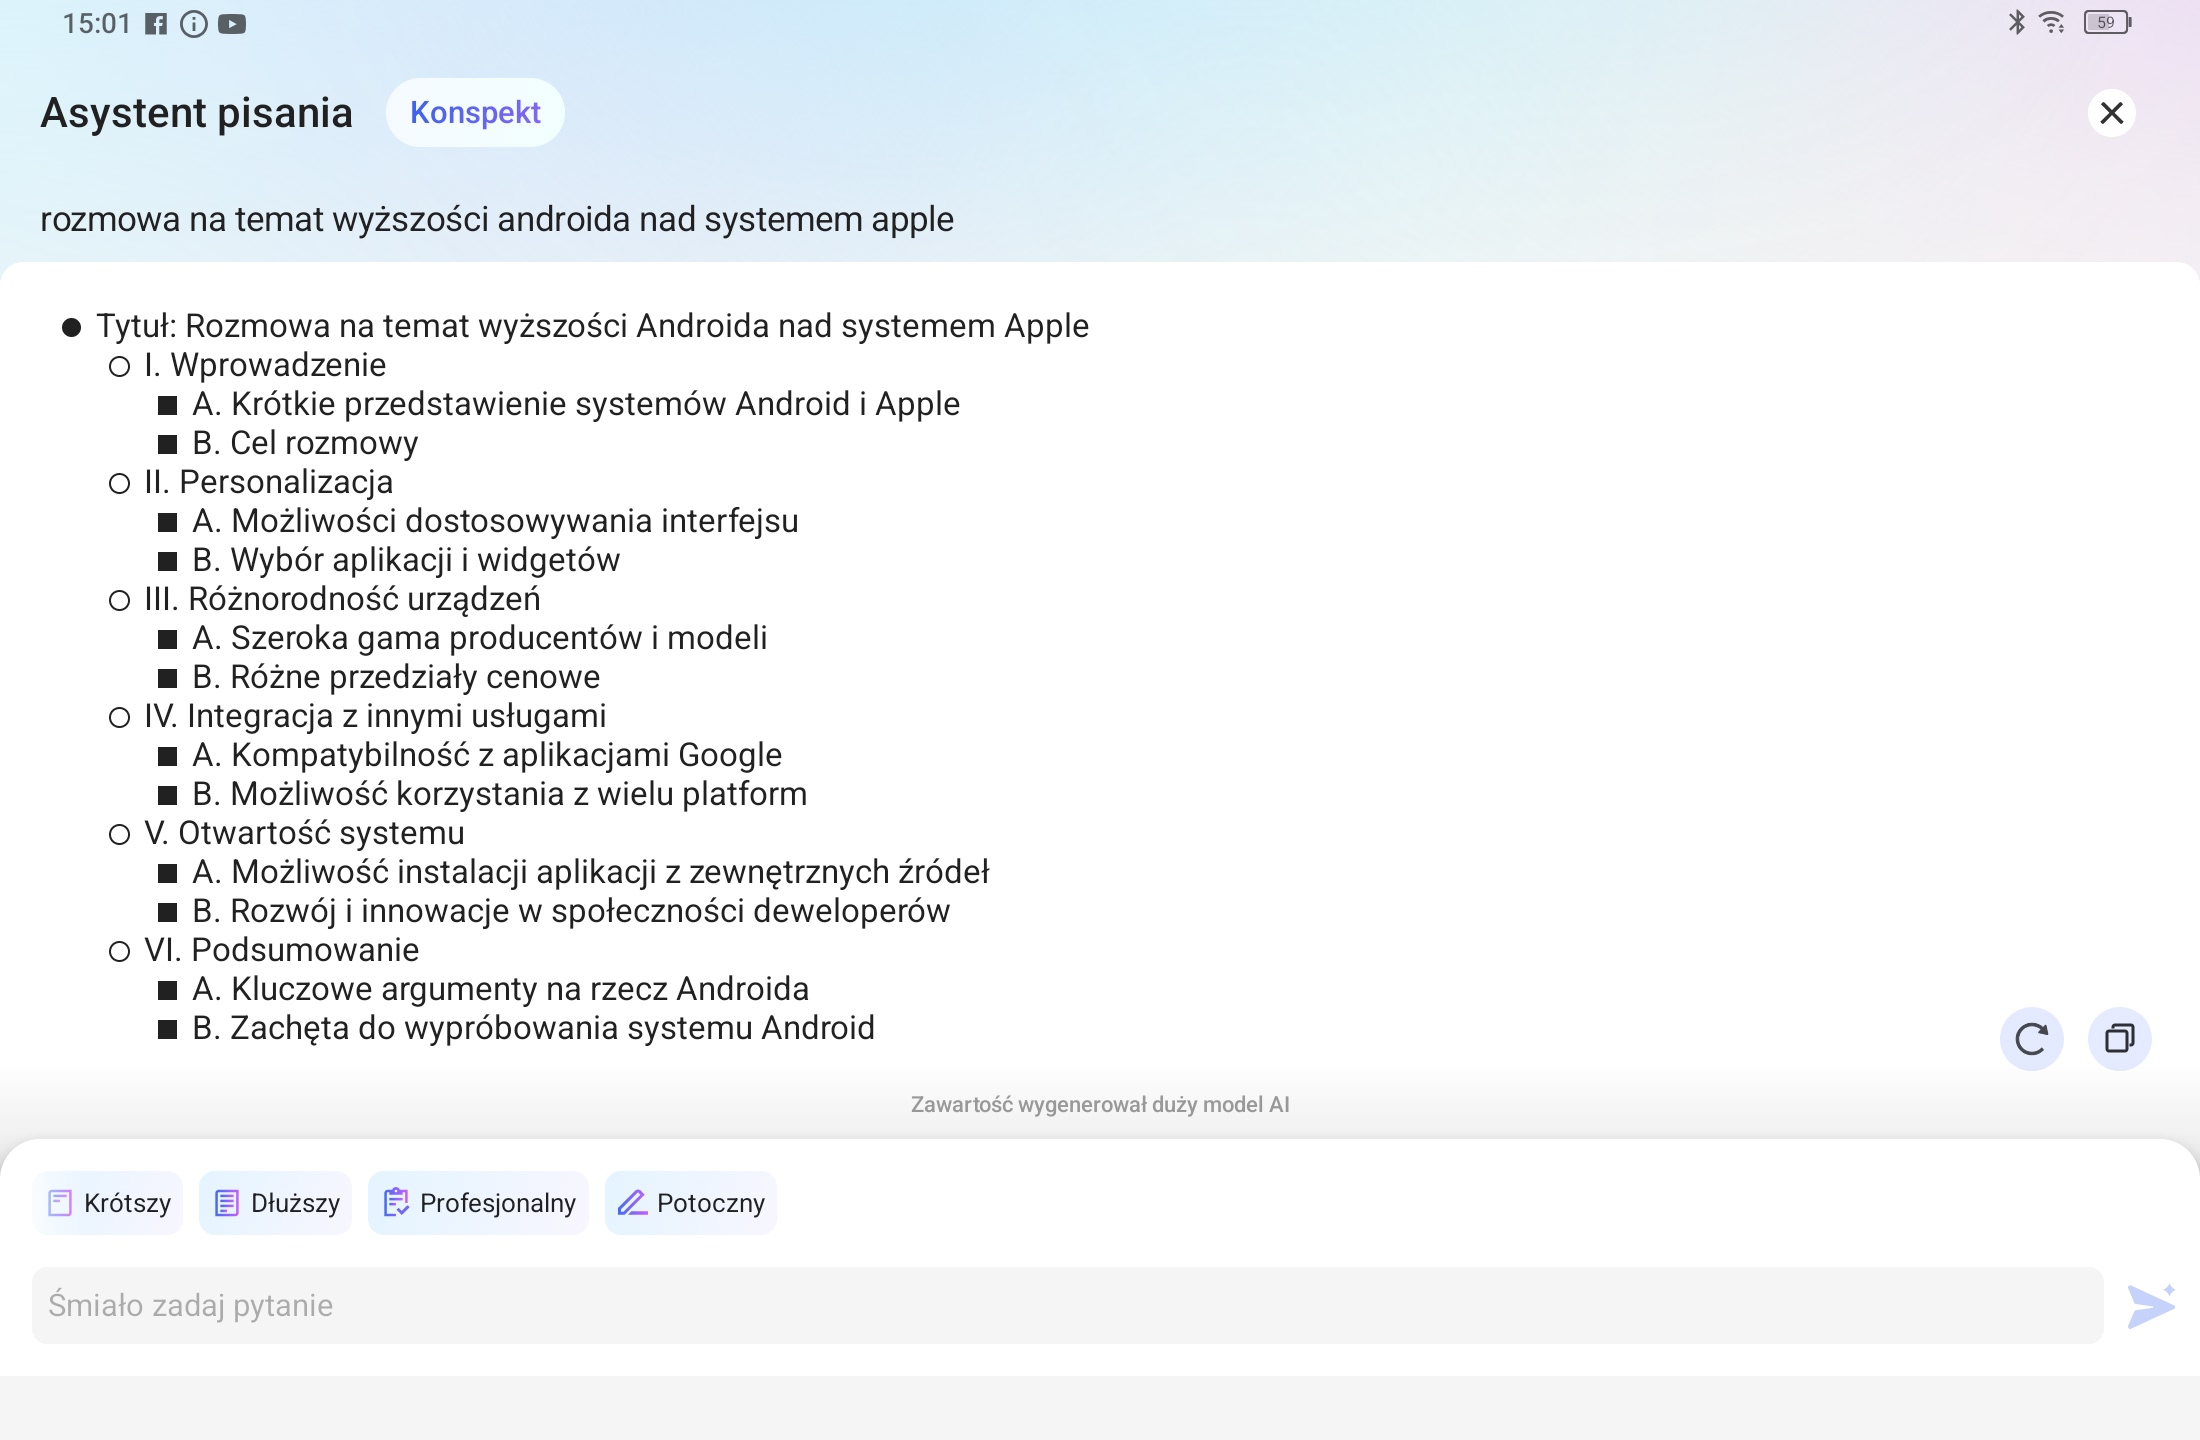Tap the YouTube notification icon

[232, 24]
